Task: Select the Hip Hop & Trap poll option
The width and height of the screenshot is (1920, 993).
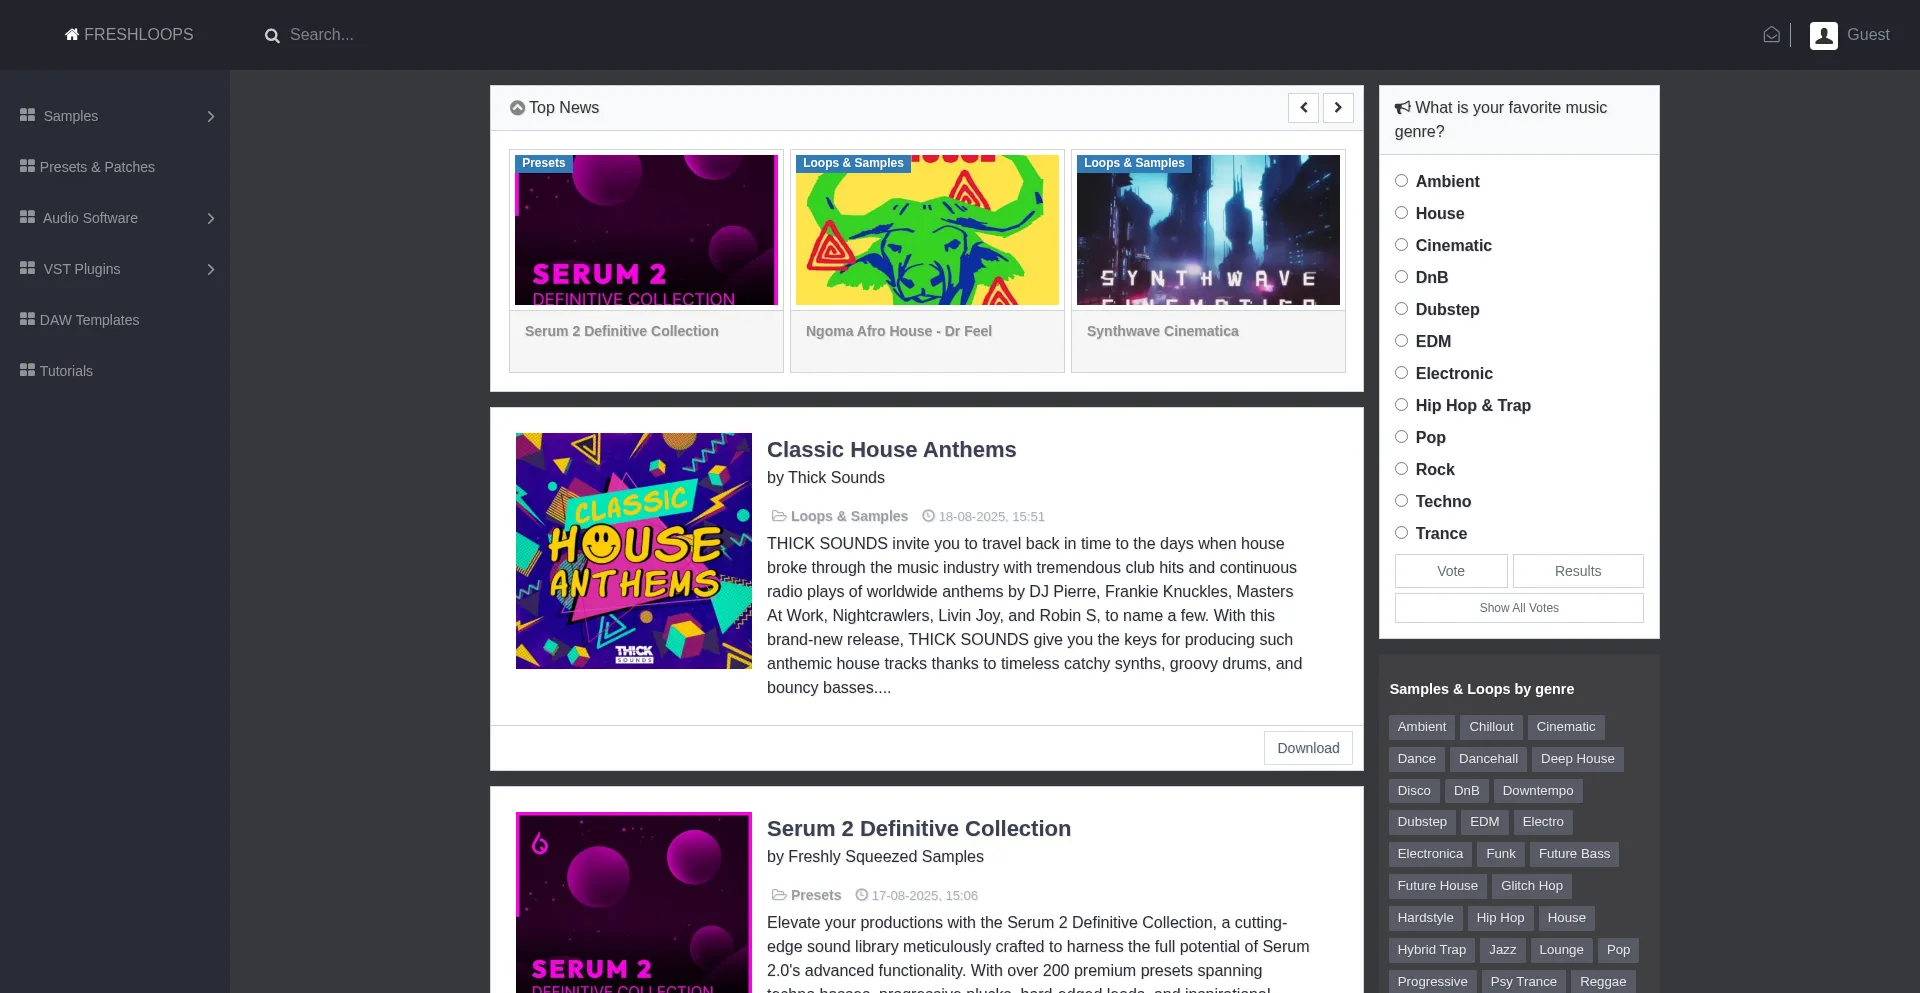Action: (x=1401, y=405)
